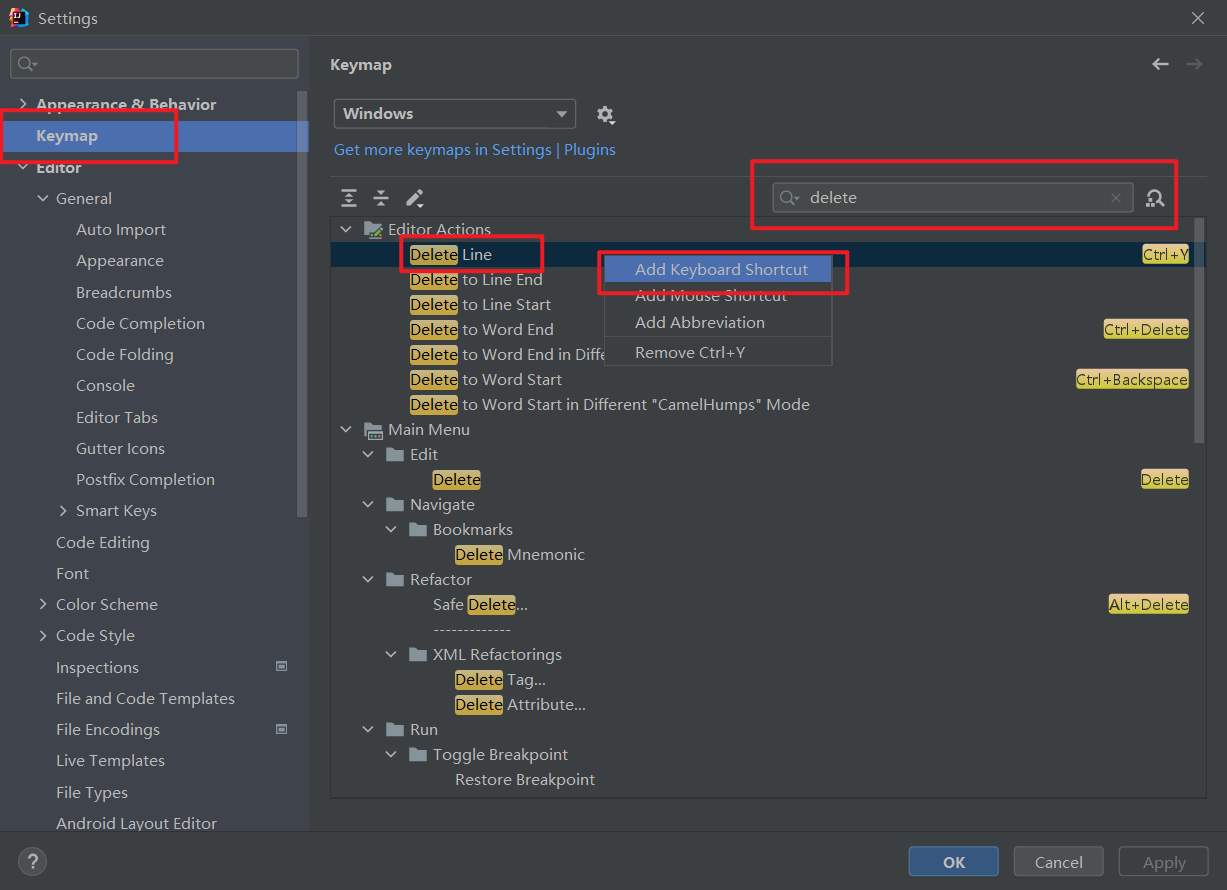Click Find Actions by Shortcut icon

tap(1155, 198)
